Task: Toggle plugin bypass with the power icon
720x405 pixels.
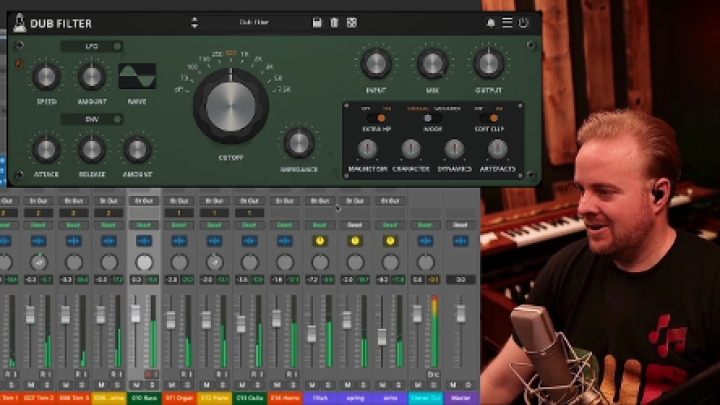Action: pyautogui.click(x=523, y=22)
